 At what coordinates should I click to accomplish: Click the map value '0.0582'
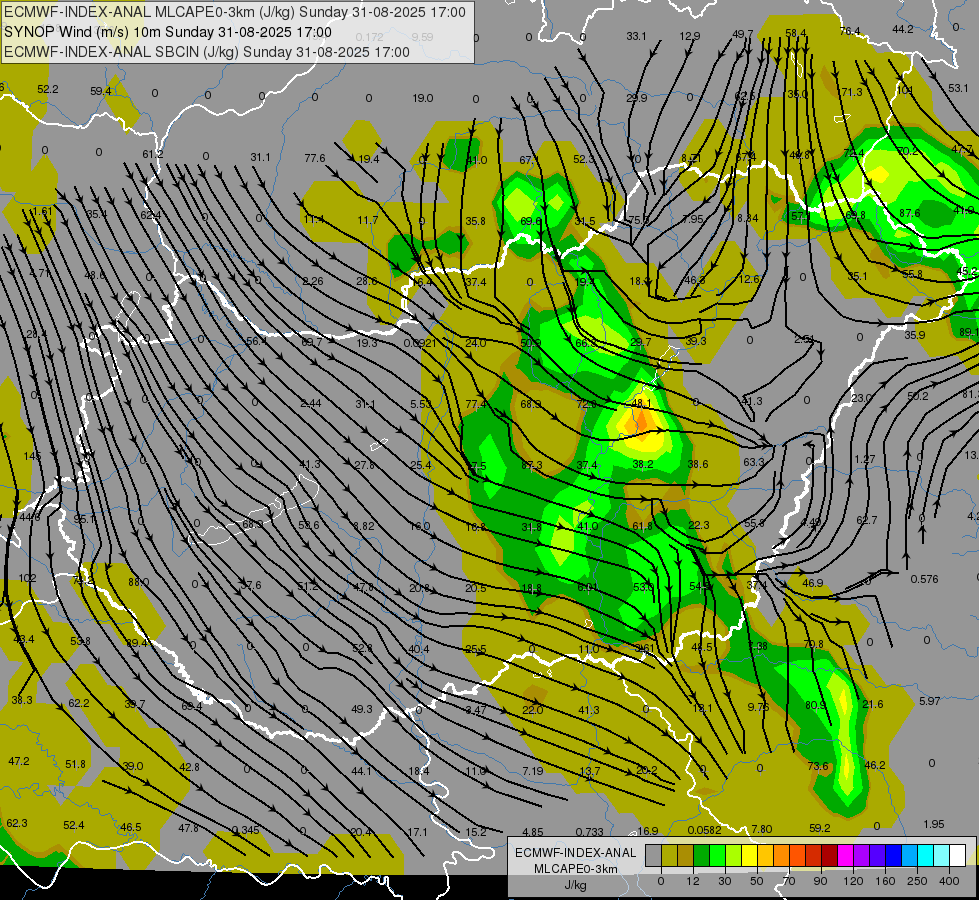[x=704, y=831]
